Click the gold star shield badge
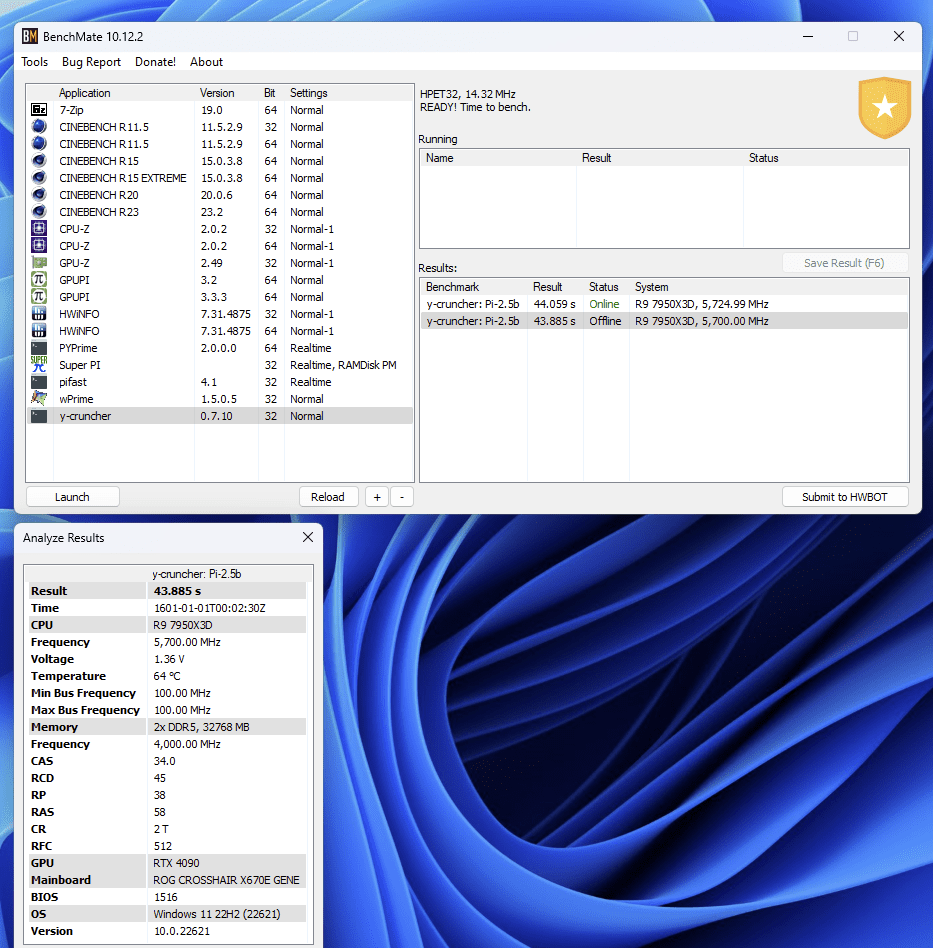The width and height of the screenshot is (933, 948). pyautogui.click(x=885, y=108)
